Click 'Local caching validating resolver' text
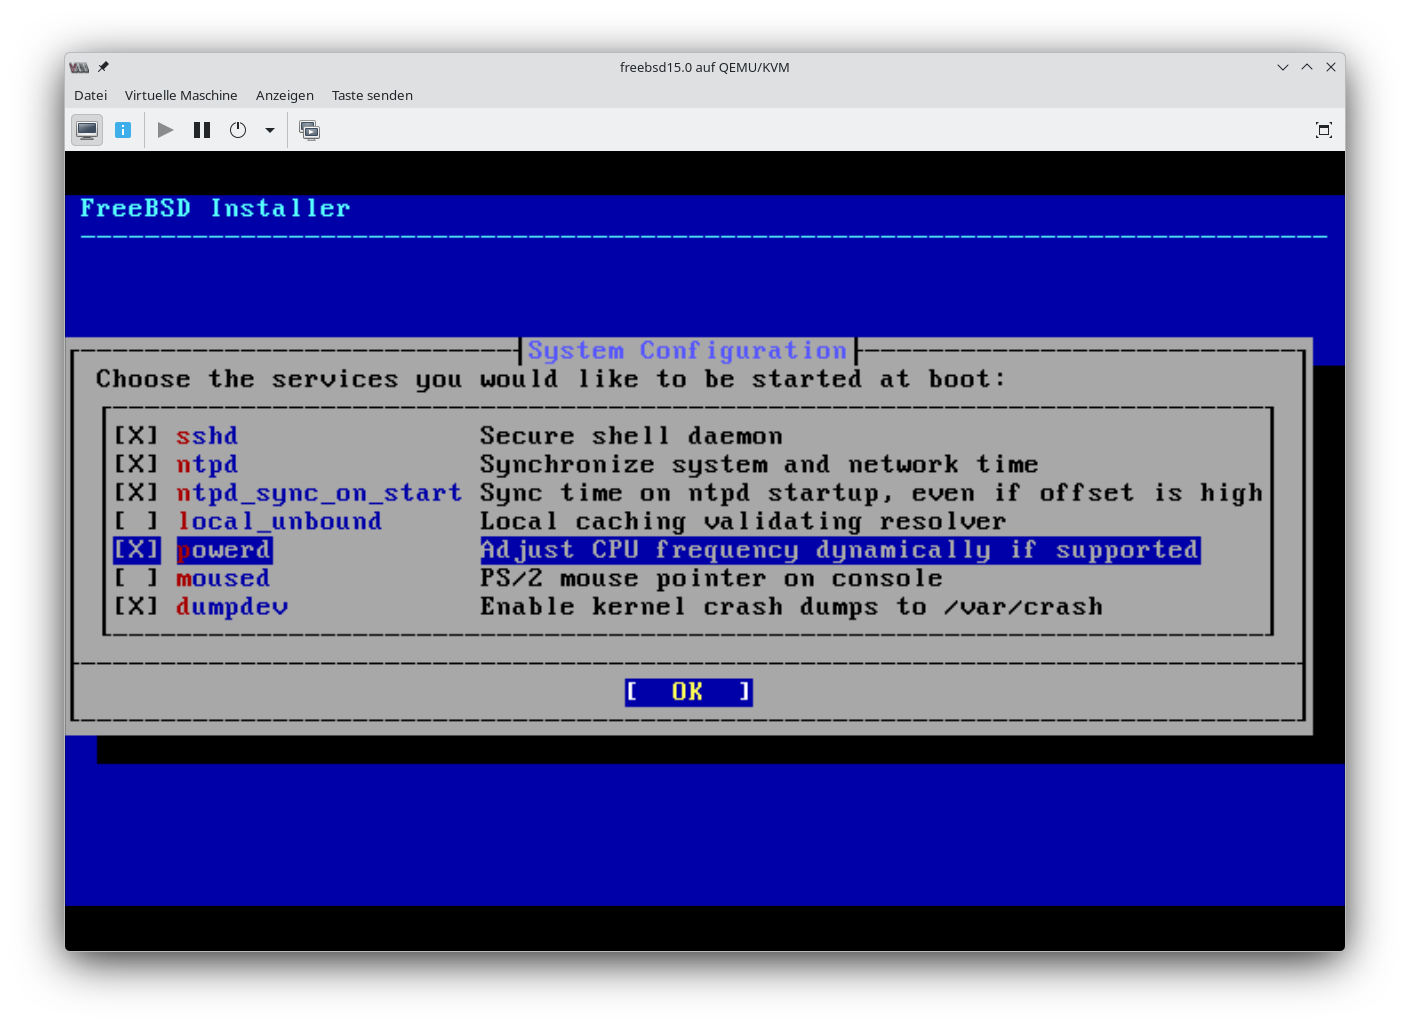Viewport: 1410px width, 1028px height. point(743,521)
